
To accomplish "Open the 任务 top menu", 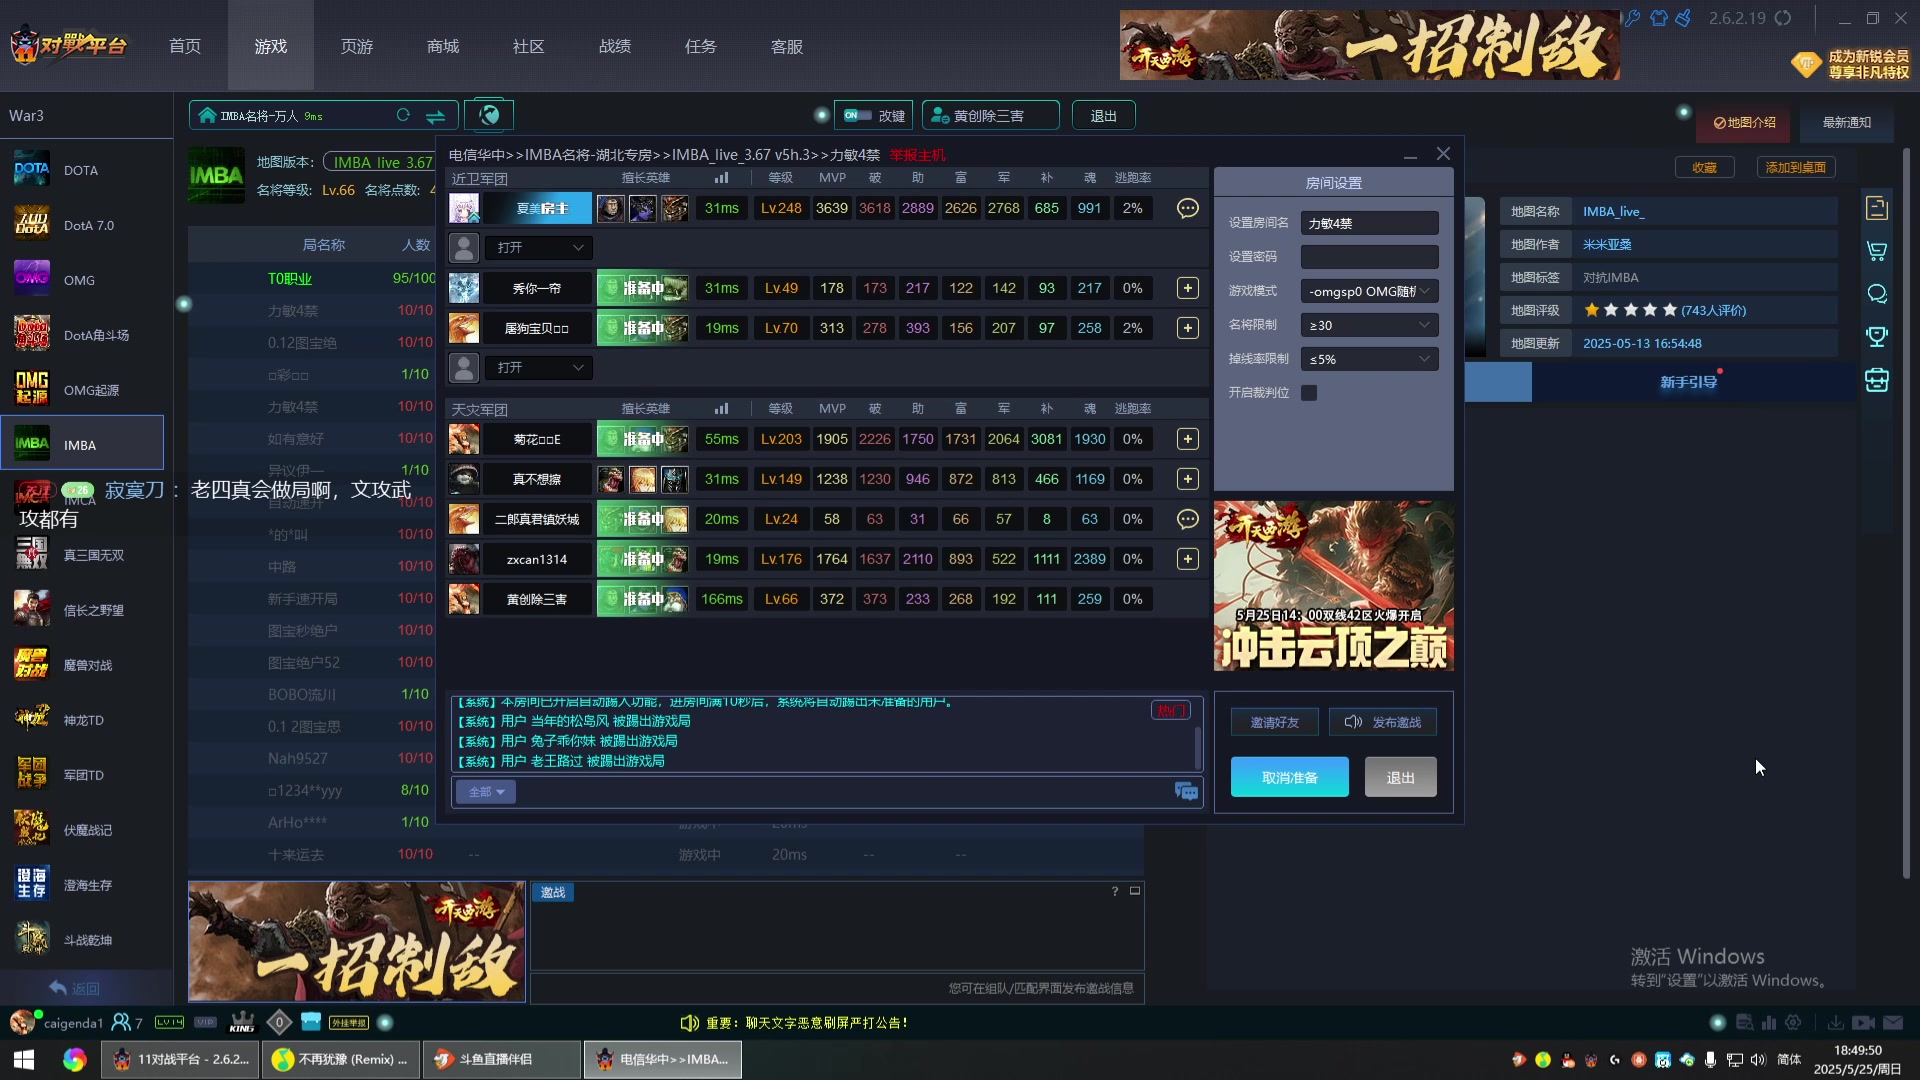I will [701, 46].
